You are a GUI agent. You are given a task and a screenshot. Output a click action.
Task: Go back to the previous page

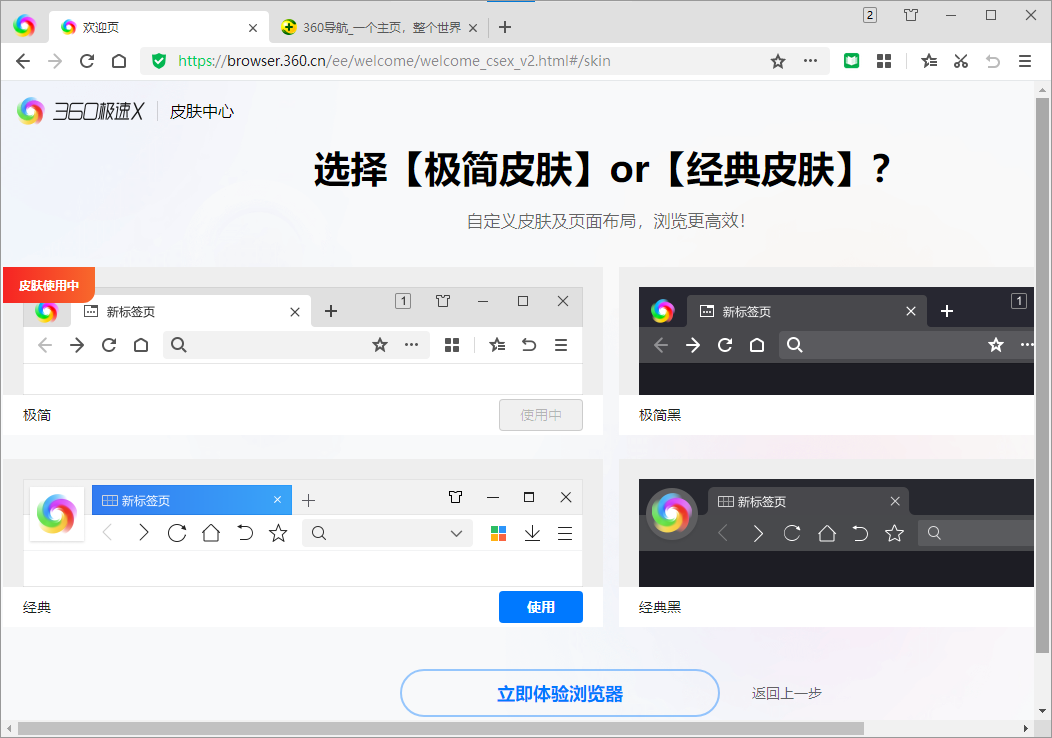coord(23,61)
